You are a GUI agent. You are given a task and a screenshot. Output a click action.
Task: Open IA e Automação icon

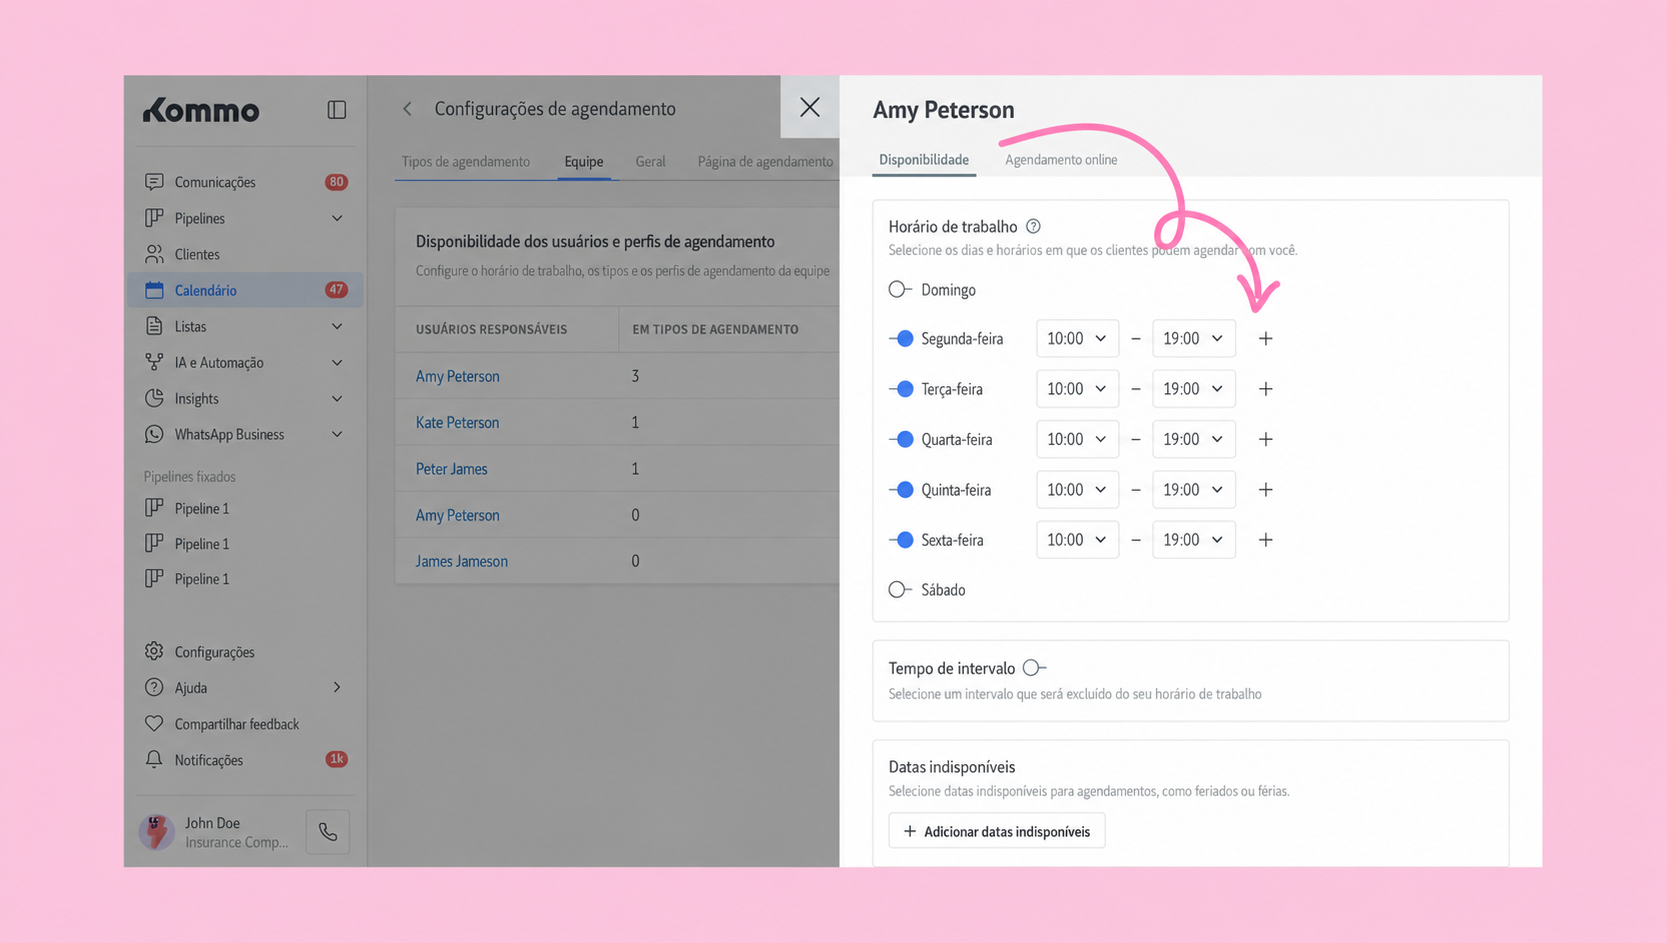154,362
